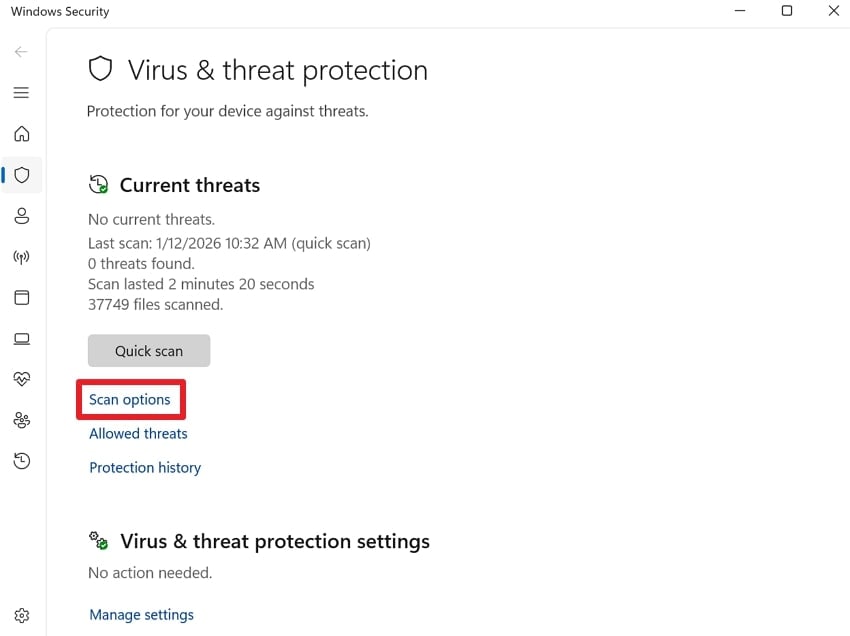Minimize the Windows Security window
This screenshot has height=636, width=850.
739,11
